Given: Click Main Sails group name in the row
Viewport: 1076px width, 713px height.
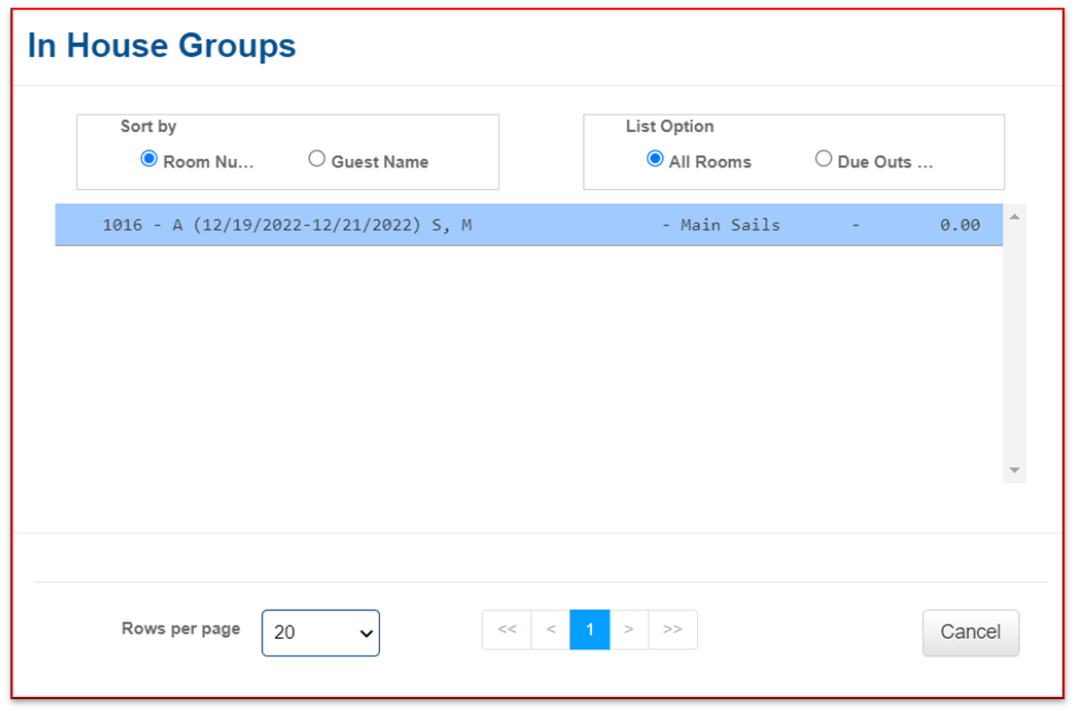Looking at the screenshot, I should (x=730, y=226).
